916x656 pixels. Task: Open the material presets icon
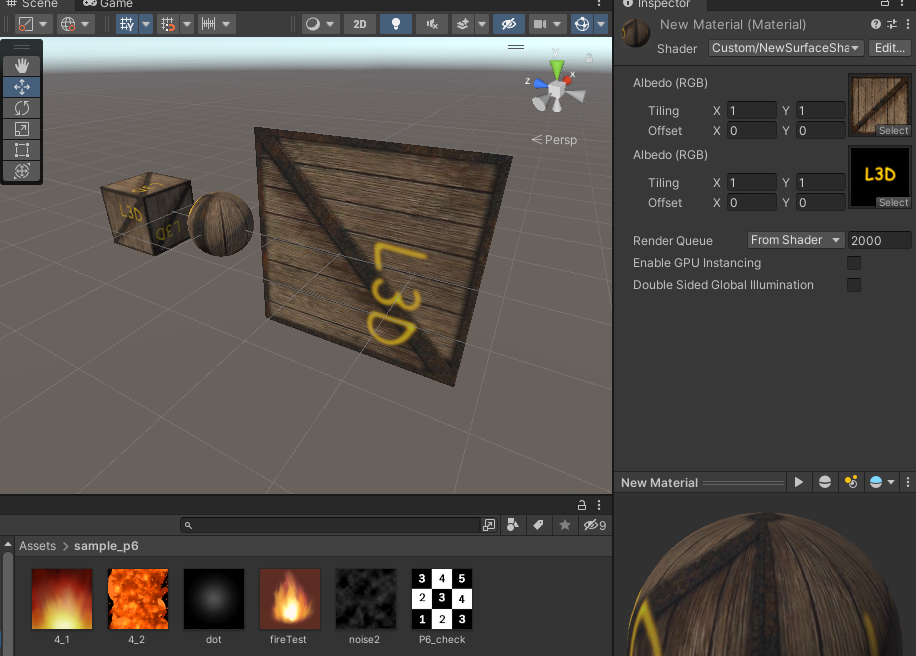pyautogui.click(x=892, y=24)
